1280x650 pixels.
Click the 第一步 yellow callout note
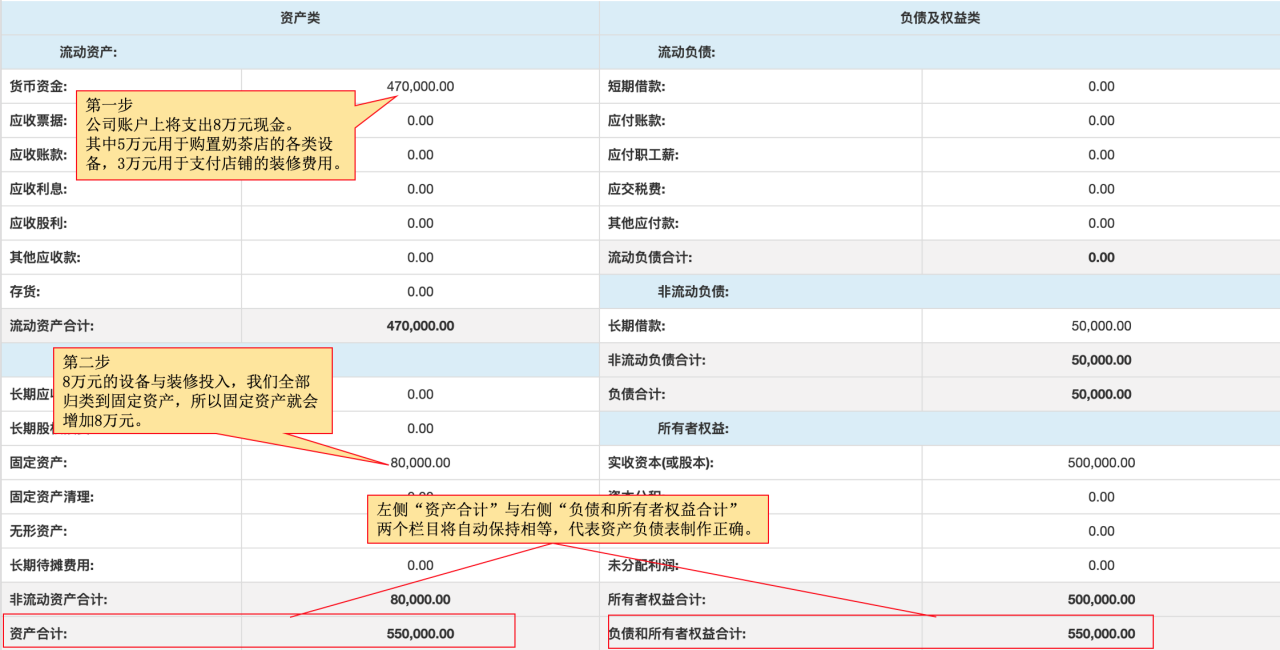click(x=216, y=135)
